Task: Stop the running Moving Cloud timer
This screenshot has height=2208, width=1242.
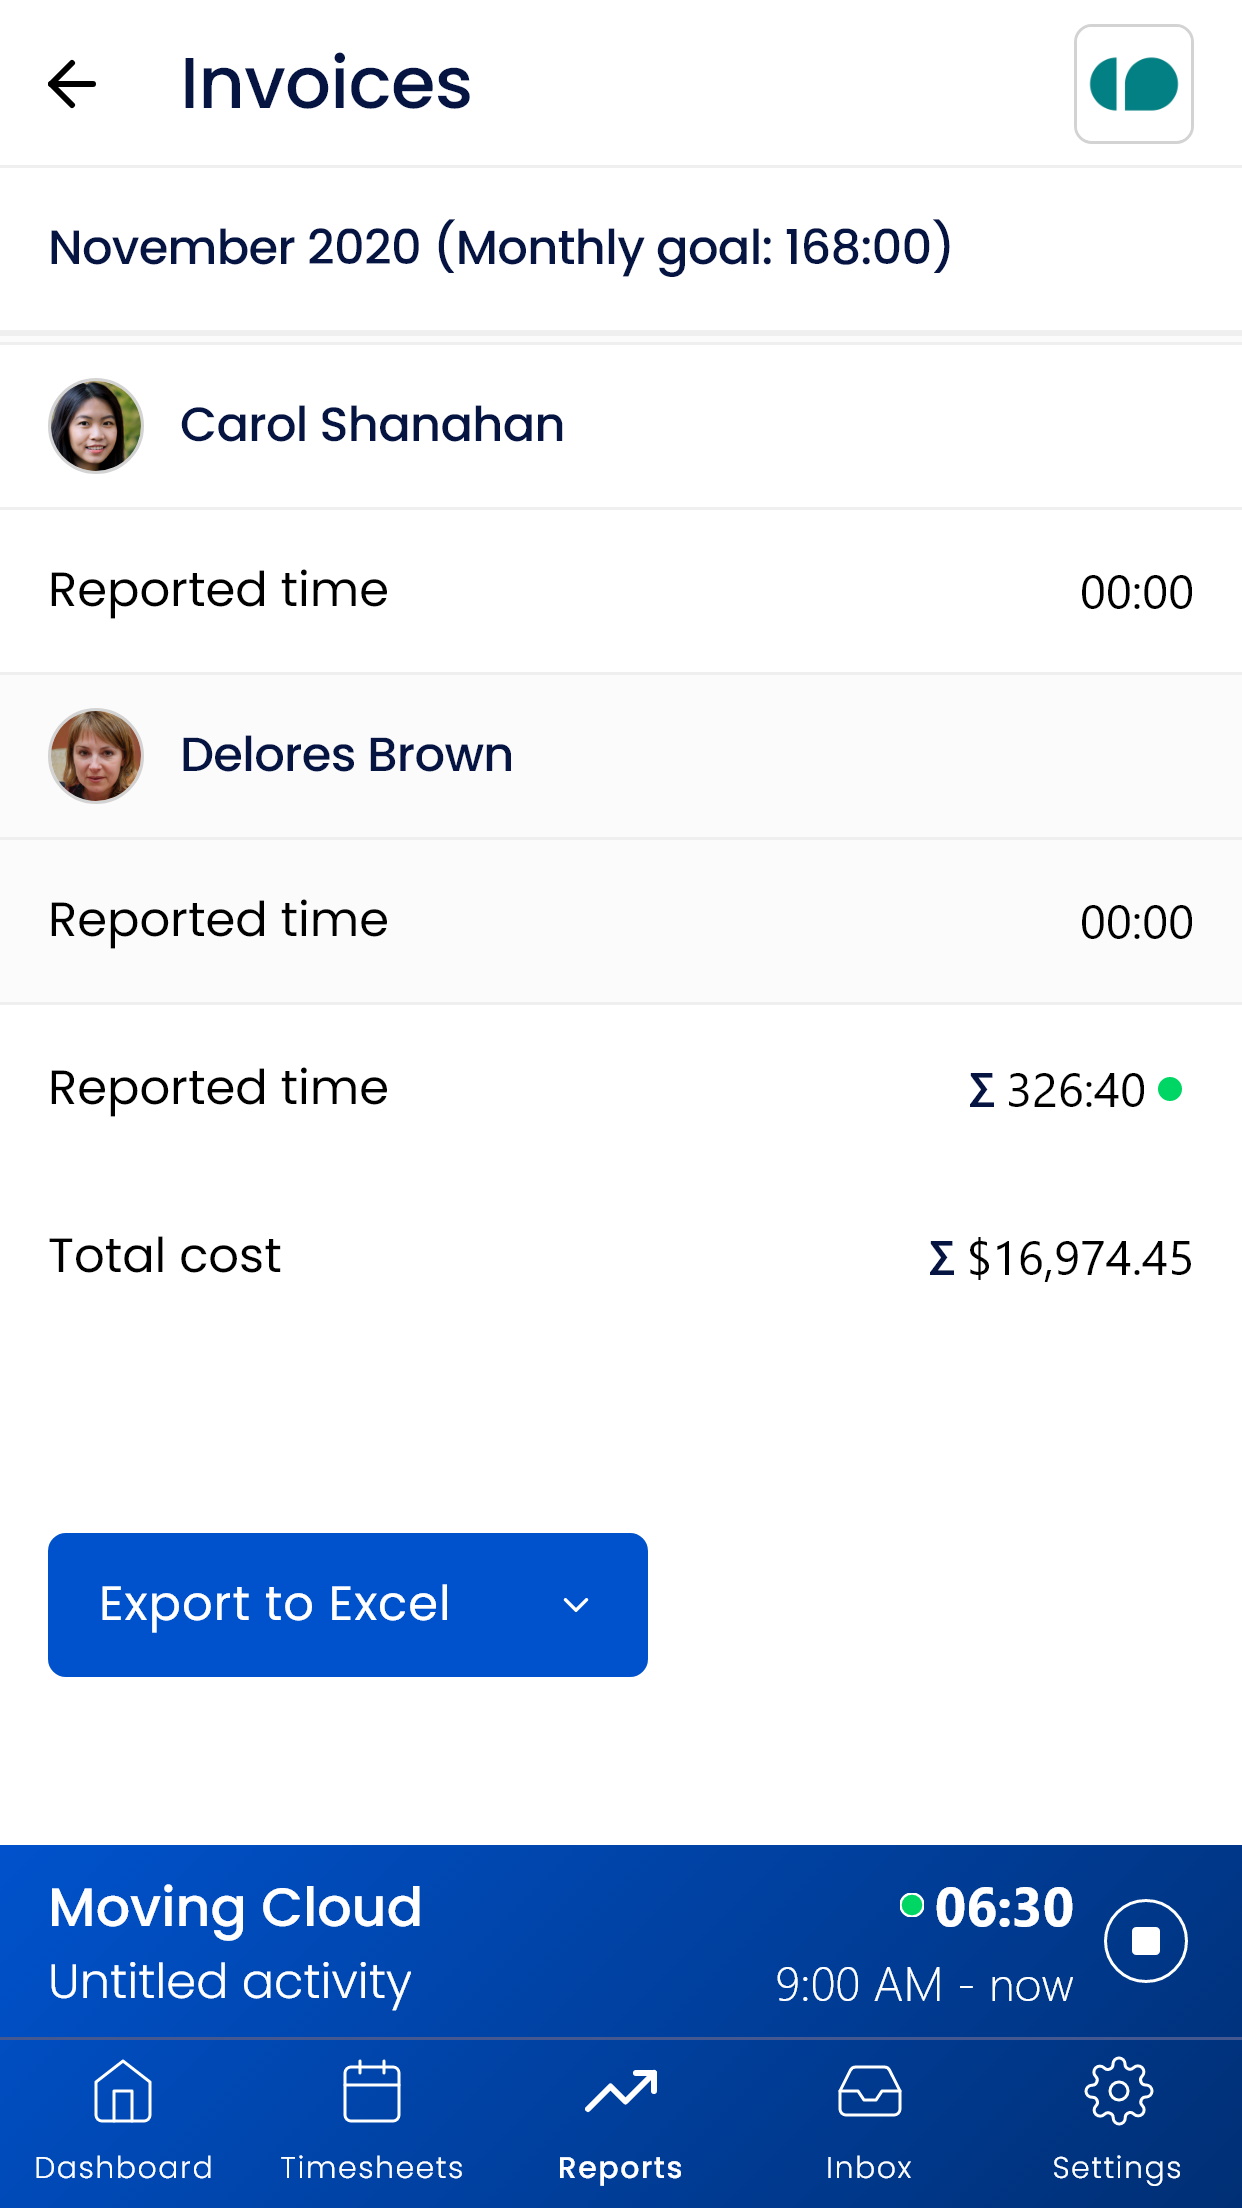Action: 1145,1940
